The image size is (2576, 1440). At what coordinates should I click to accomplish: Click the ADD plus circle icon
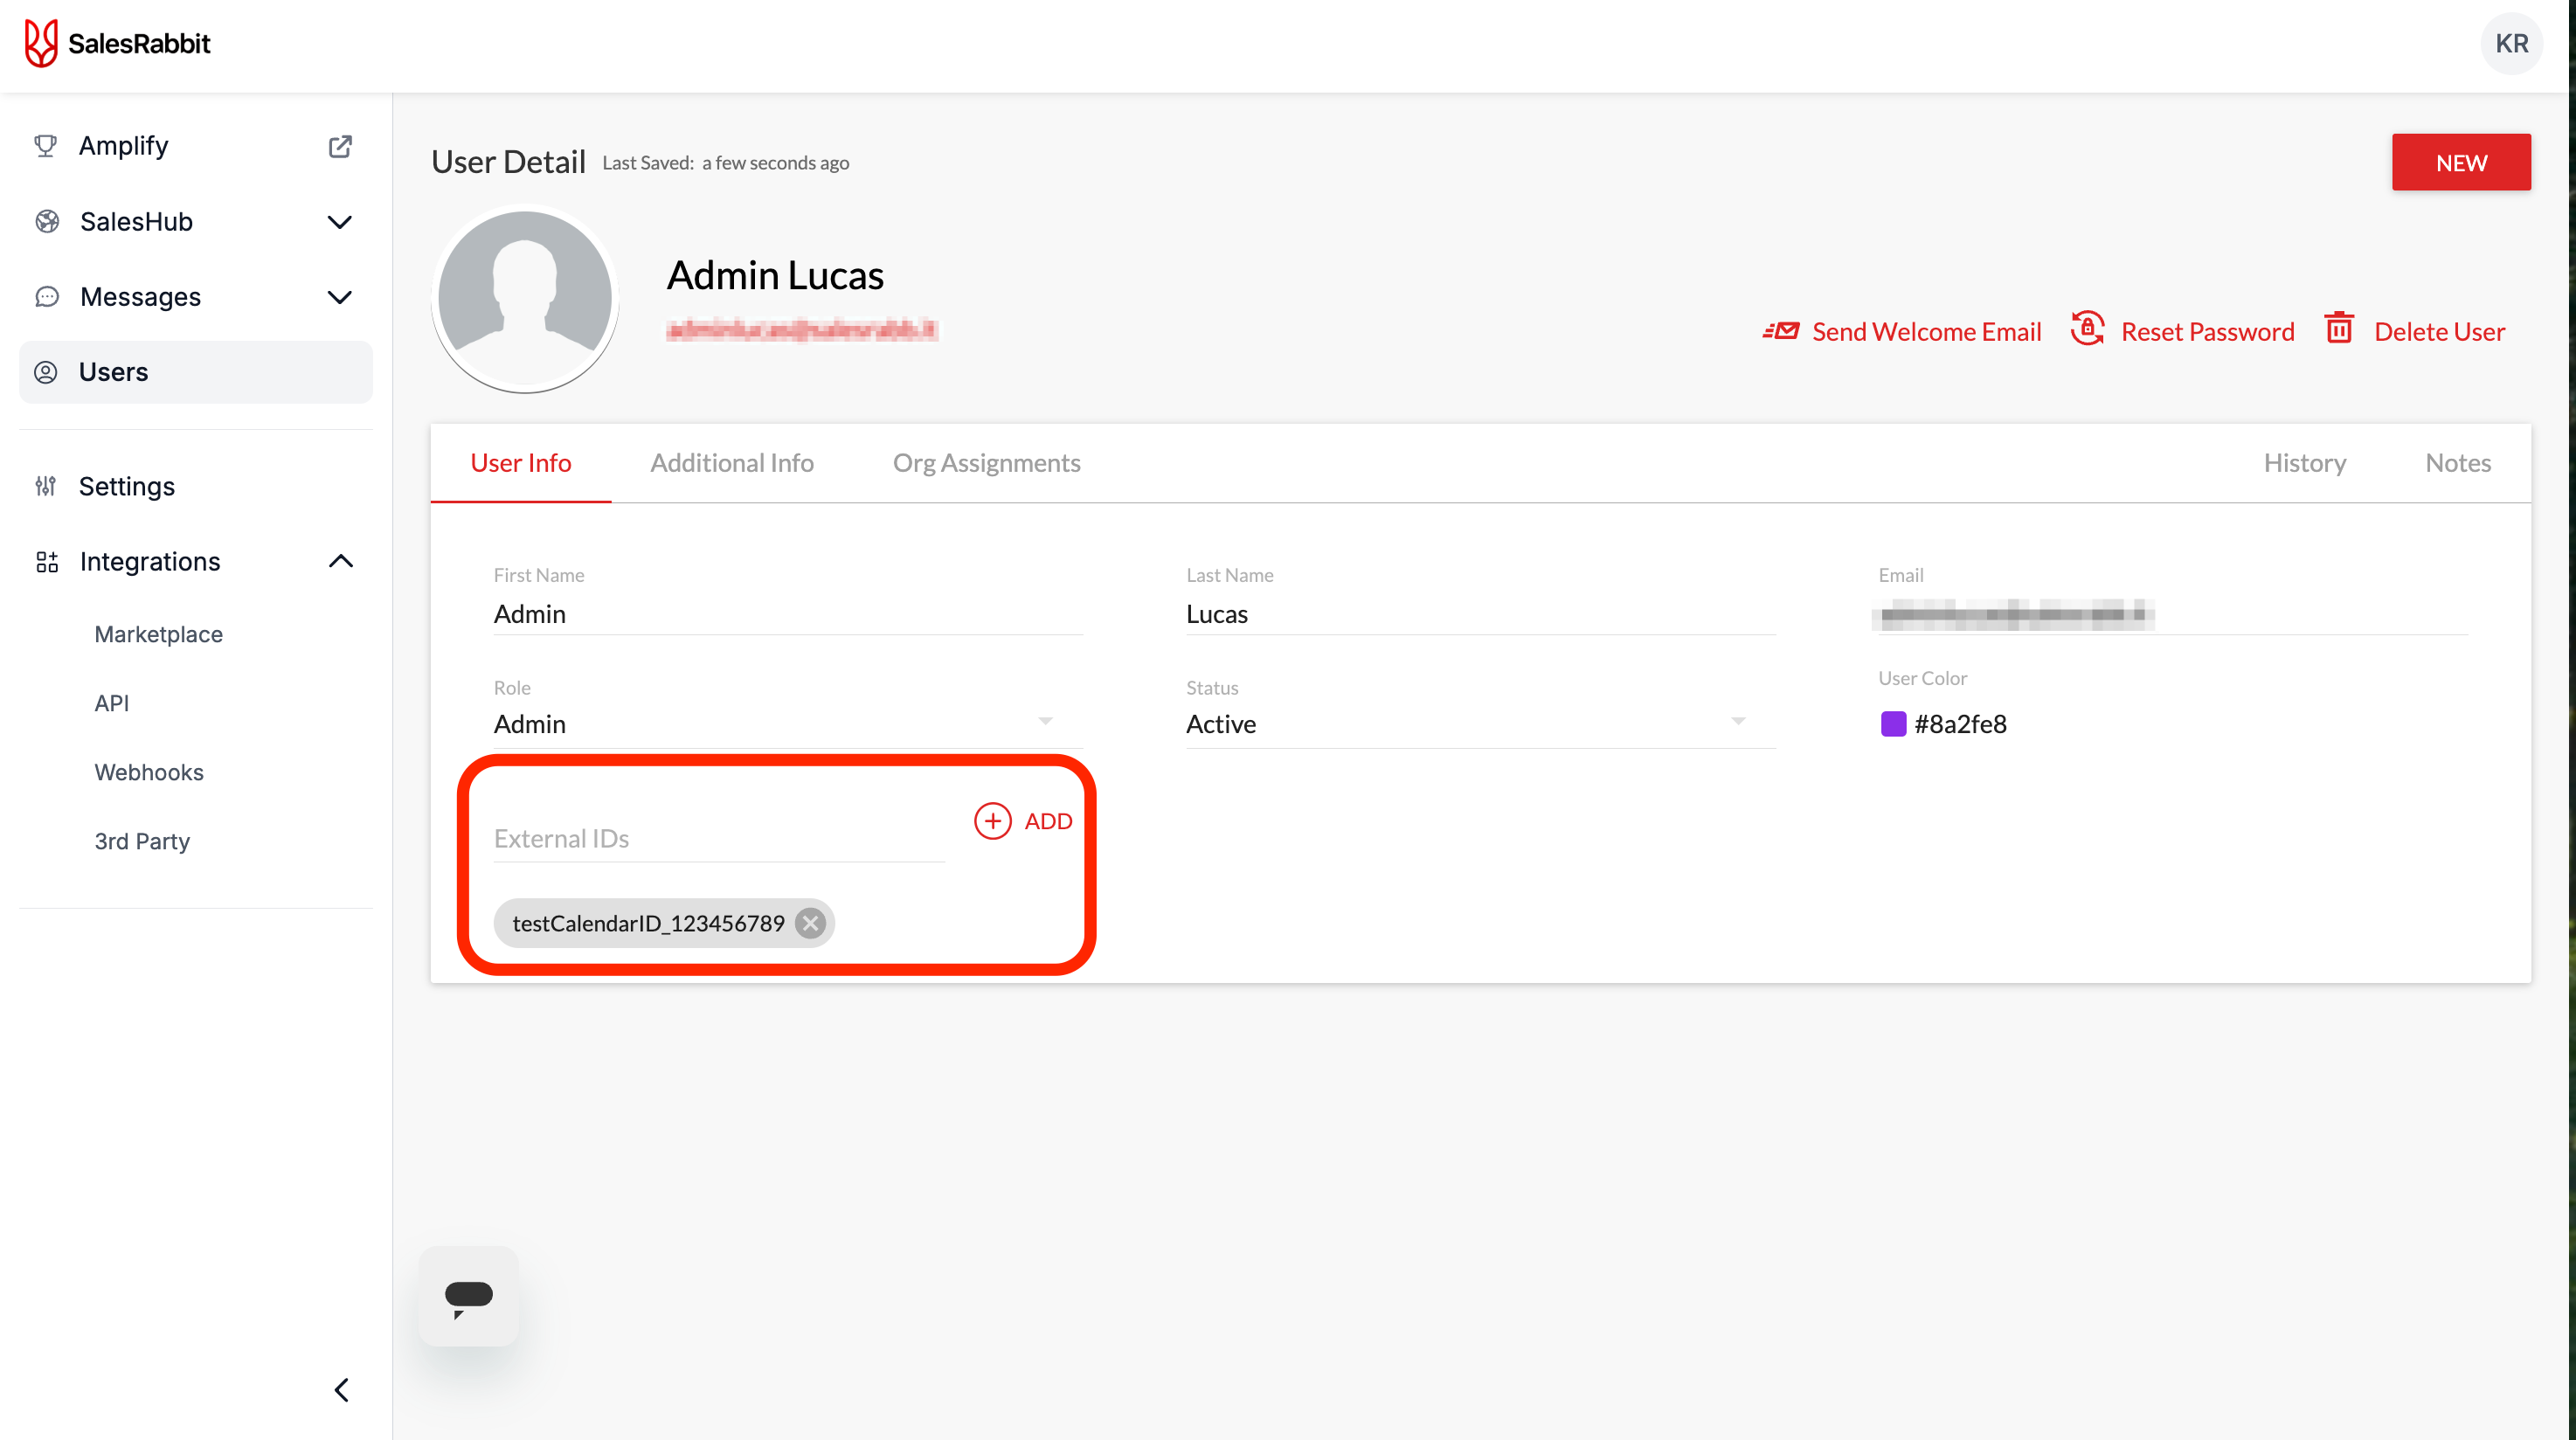pyautogui.click(x=992, y=821)
